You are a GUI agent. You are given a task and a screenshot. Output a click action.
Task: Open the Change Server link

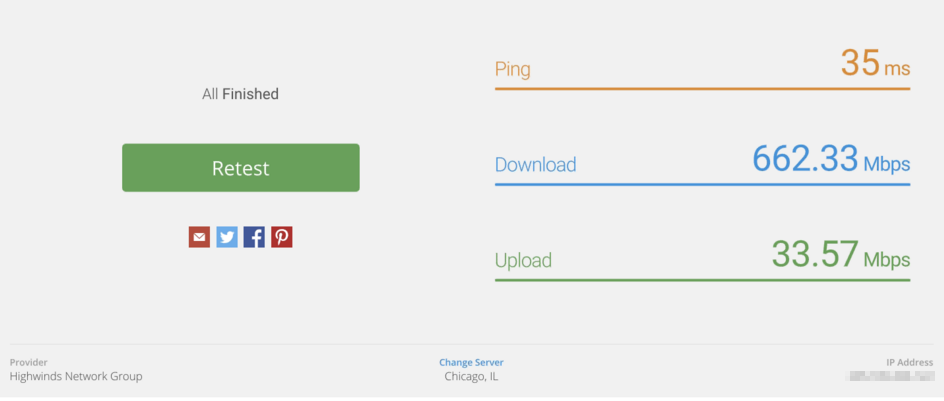471,362
